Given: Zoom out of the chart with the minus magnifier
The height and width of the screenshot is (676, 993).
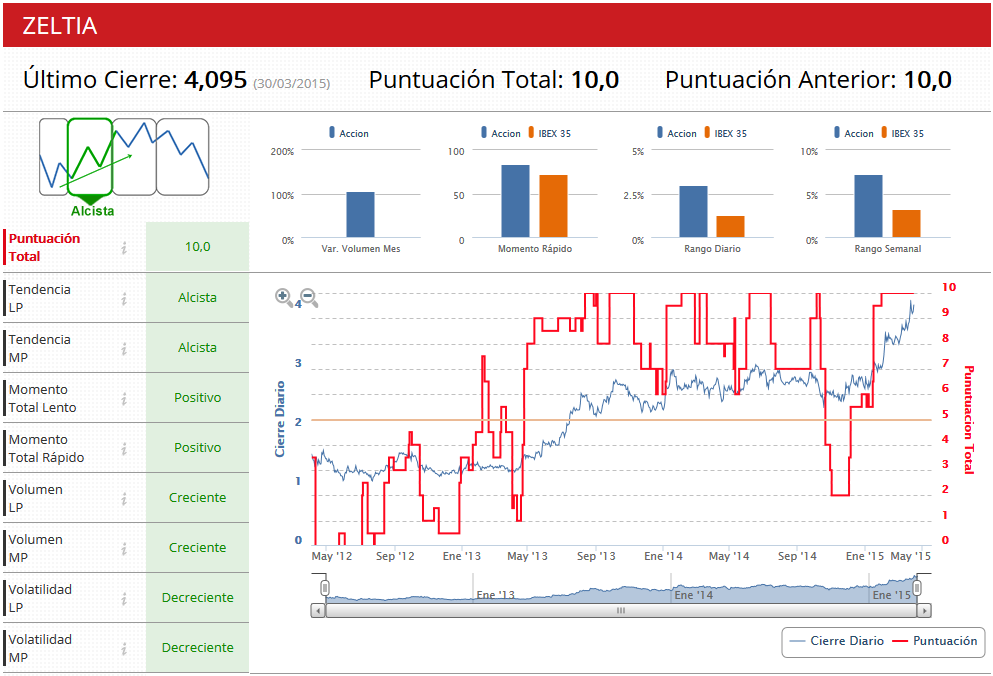Looking at the screenshot, I should (309, 297).
